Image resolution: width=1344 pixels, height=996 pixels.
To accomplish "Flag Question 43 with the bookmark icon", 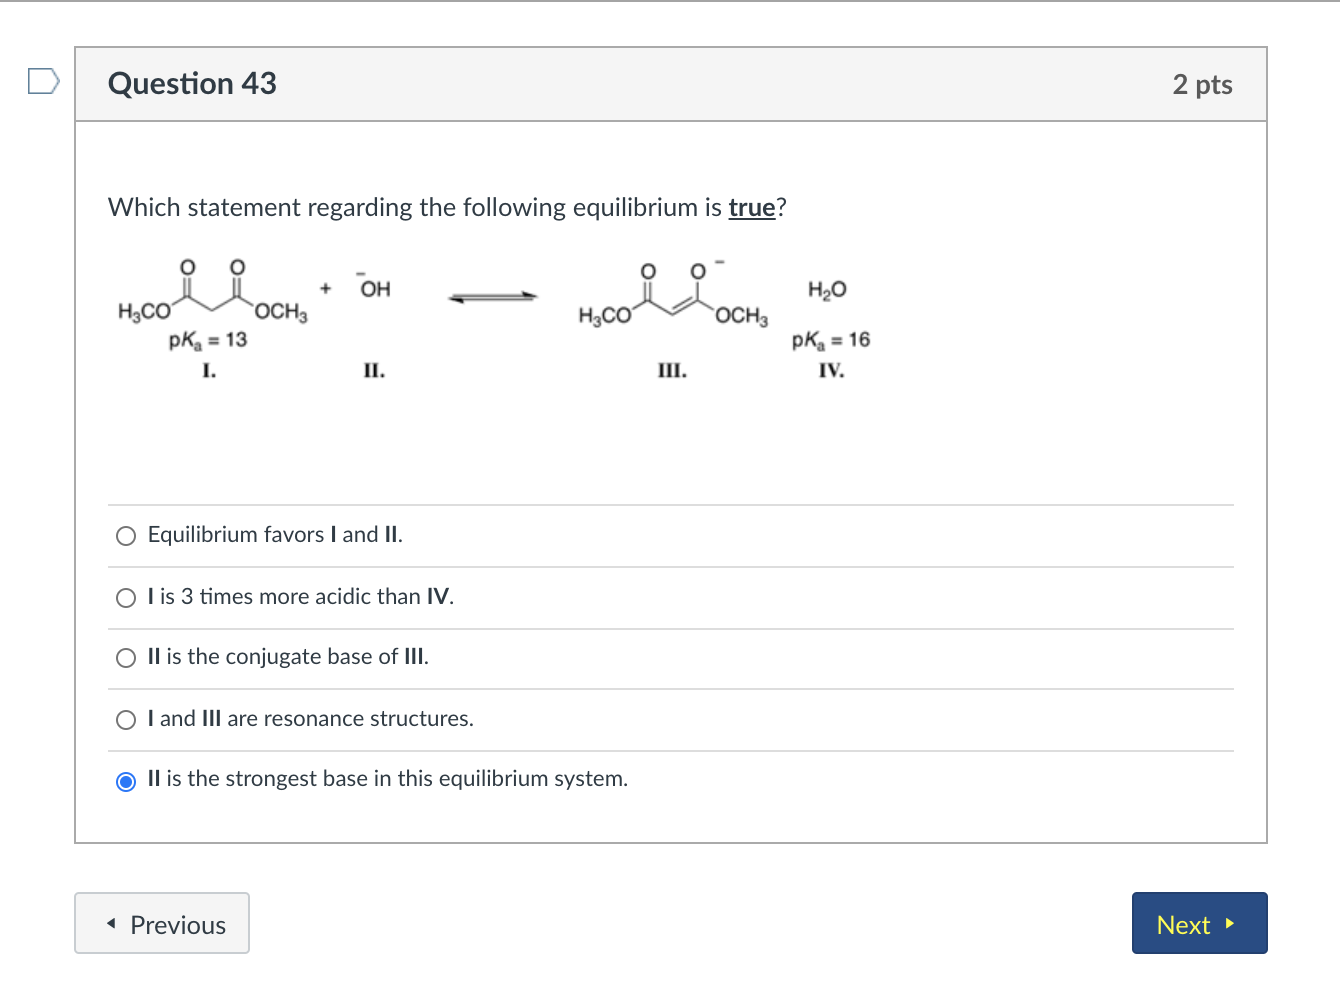I will coord(43,81).
